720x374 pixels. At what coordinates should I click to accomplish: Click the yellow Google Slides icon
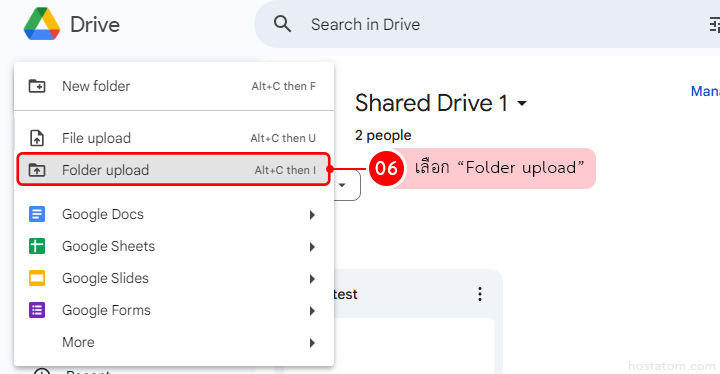(37, 278)
